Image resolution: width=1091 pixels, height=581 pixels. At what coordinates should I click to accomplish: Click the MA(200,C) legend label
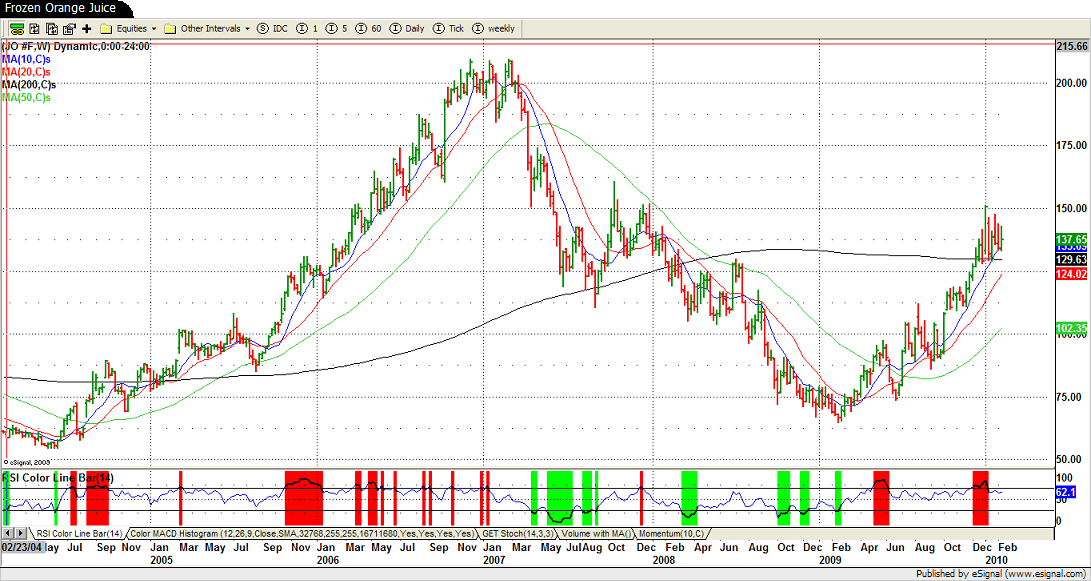[26, 85]
